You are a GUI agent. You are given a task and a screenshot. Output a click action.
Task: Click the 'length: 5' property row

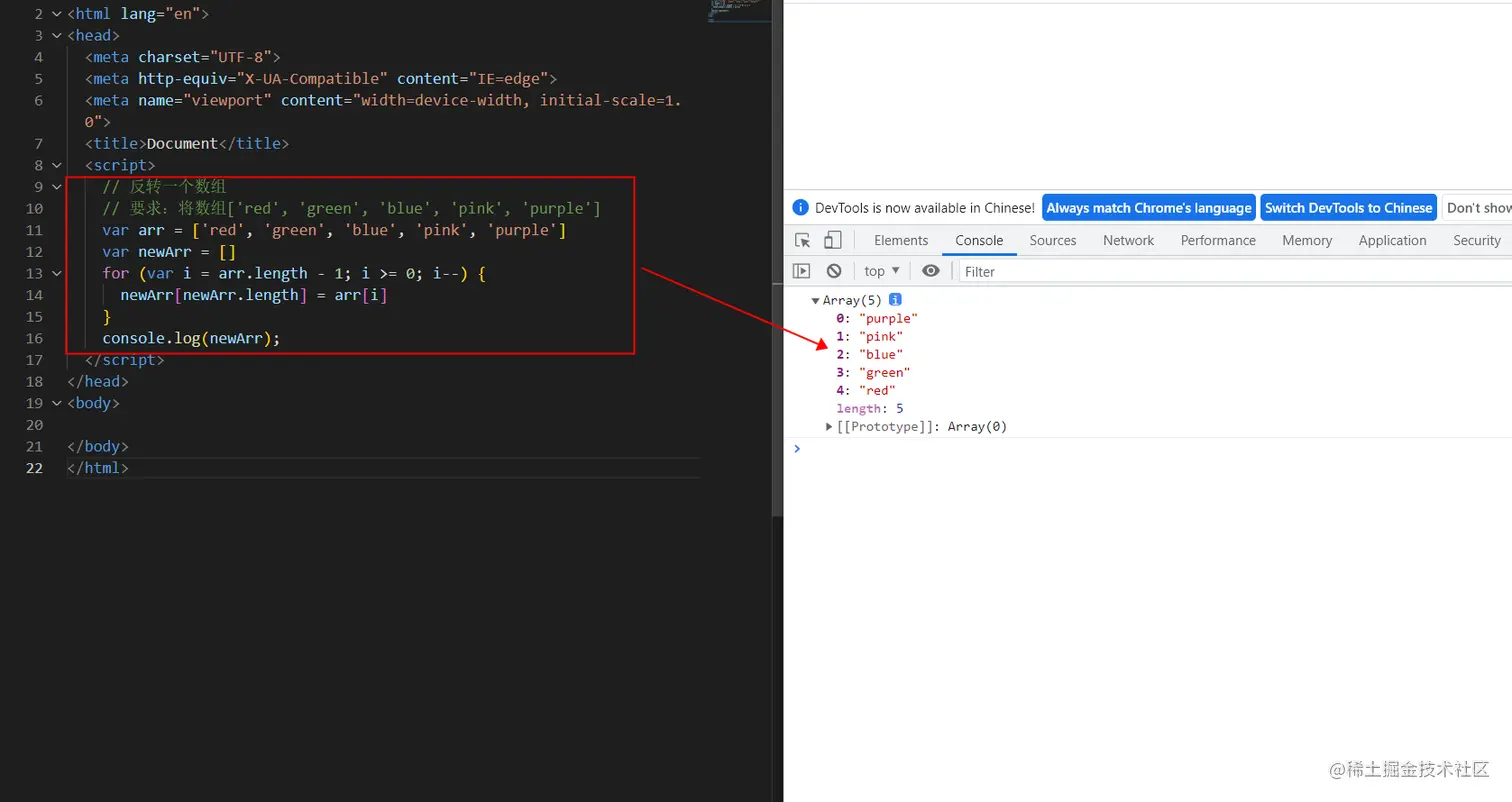(870, 408)
